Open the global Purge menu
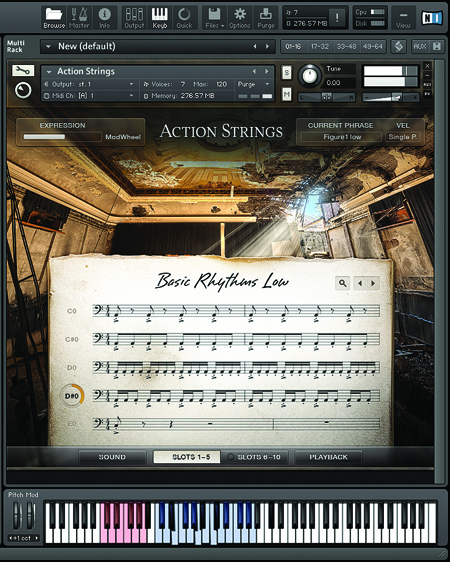The image size is (450, 562). (x=265, y=18)
